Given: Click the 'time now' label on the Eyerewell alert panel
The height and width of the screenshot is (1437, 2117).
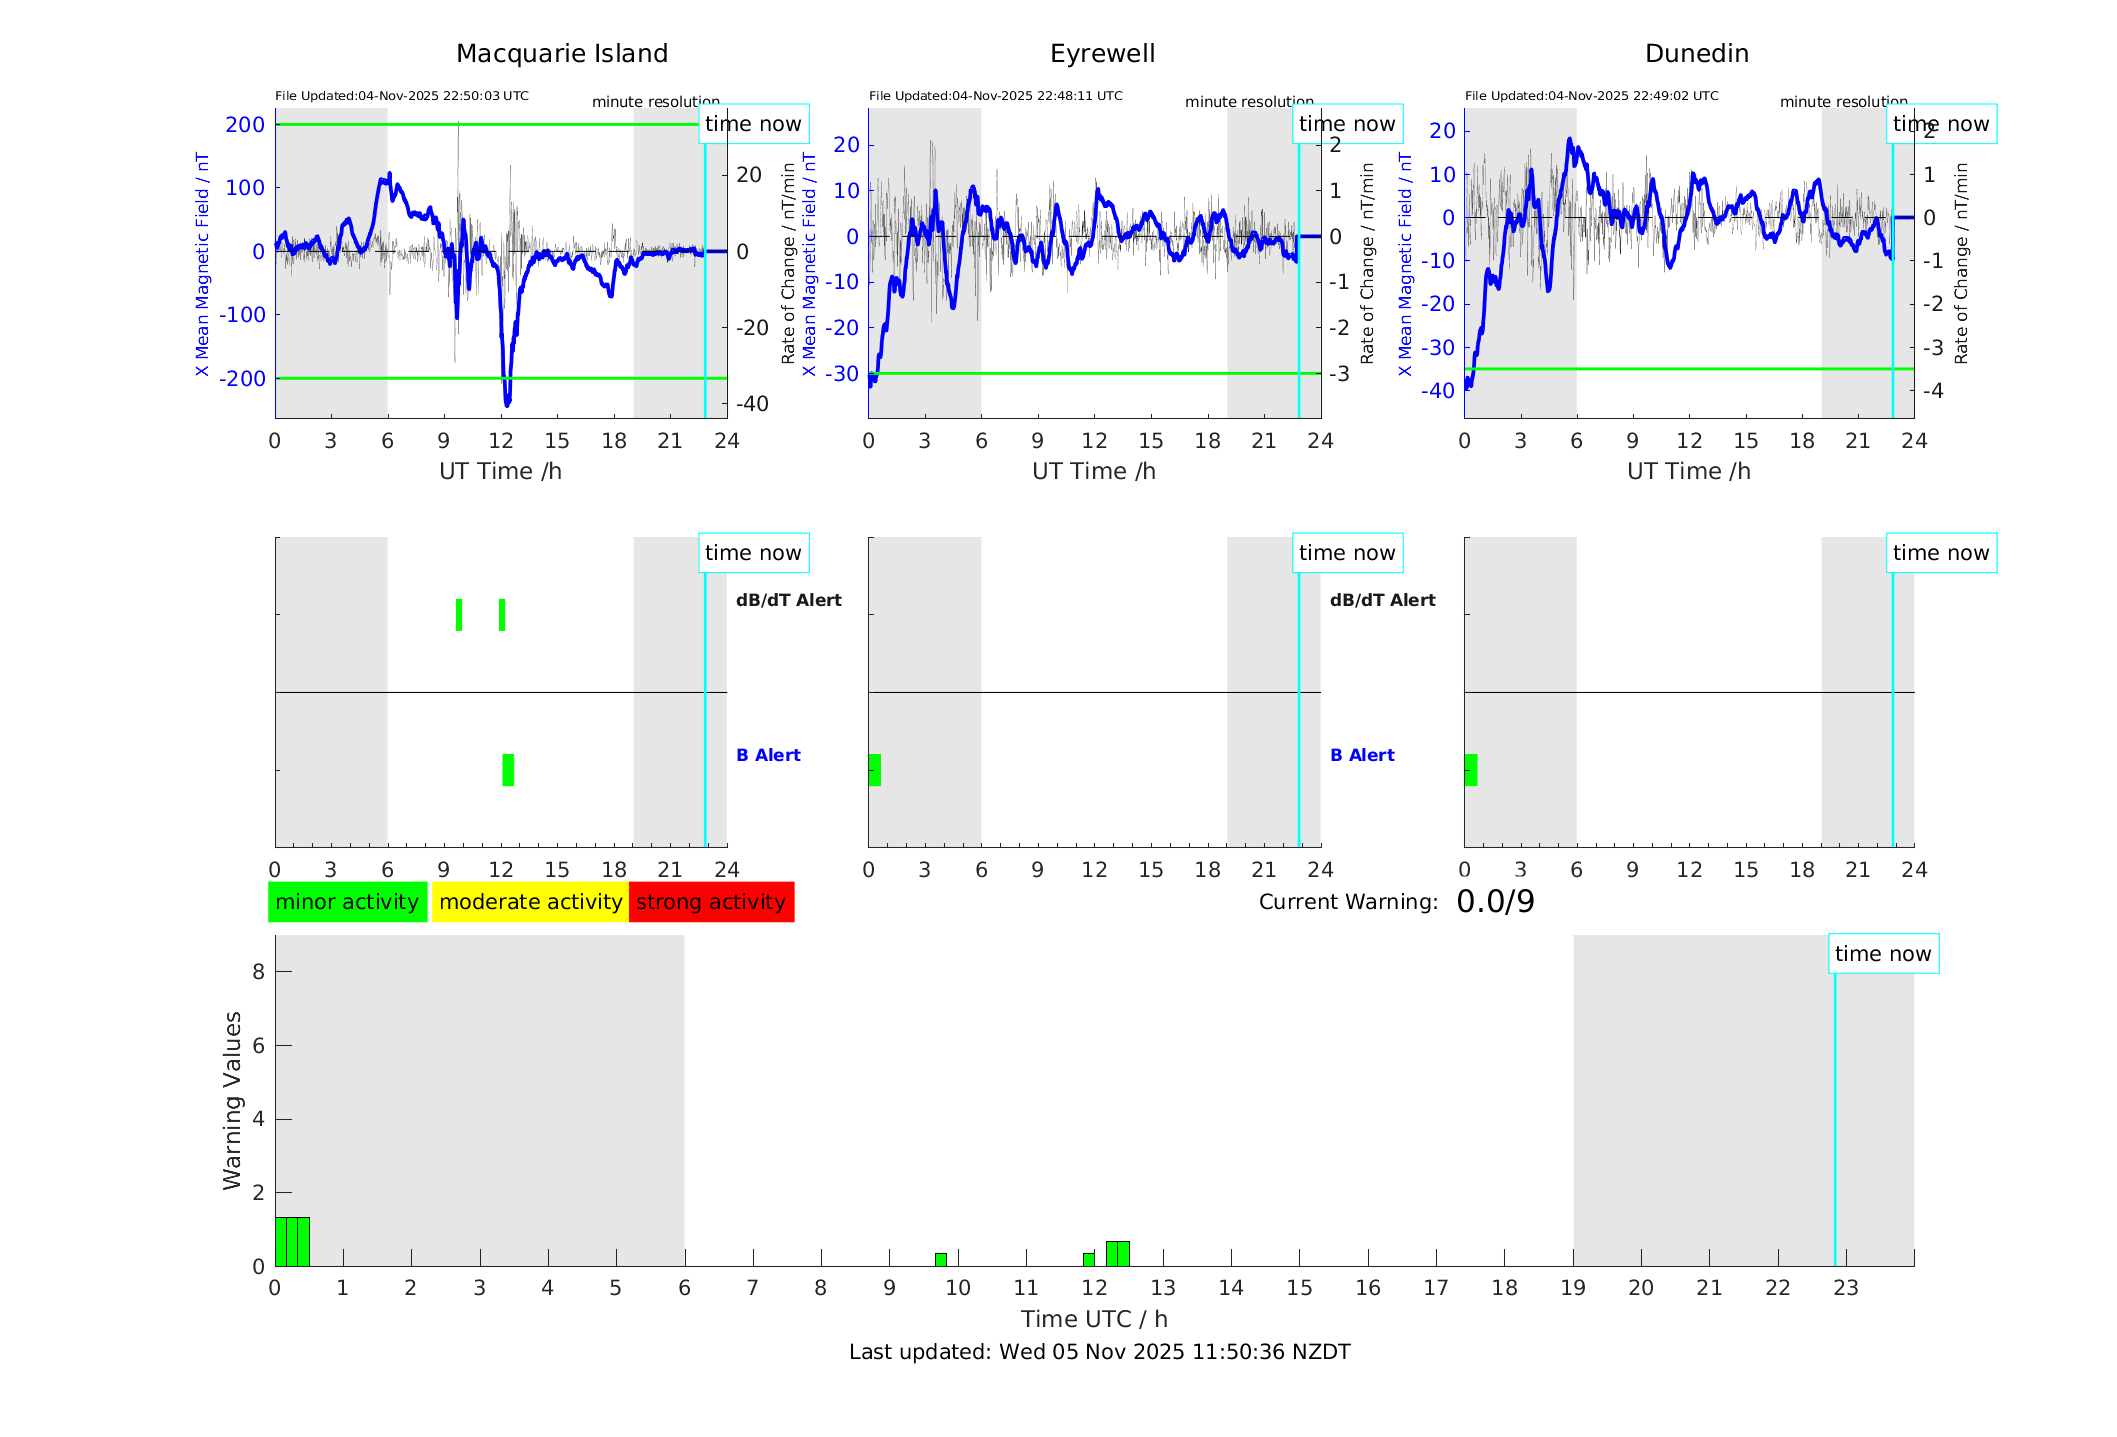Looking at the screenshot, I should pos(1346,553).
